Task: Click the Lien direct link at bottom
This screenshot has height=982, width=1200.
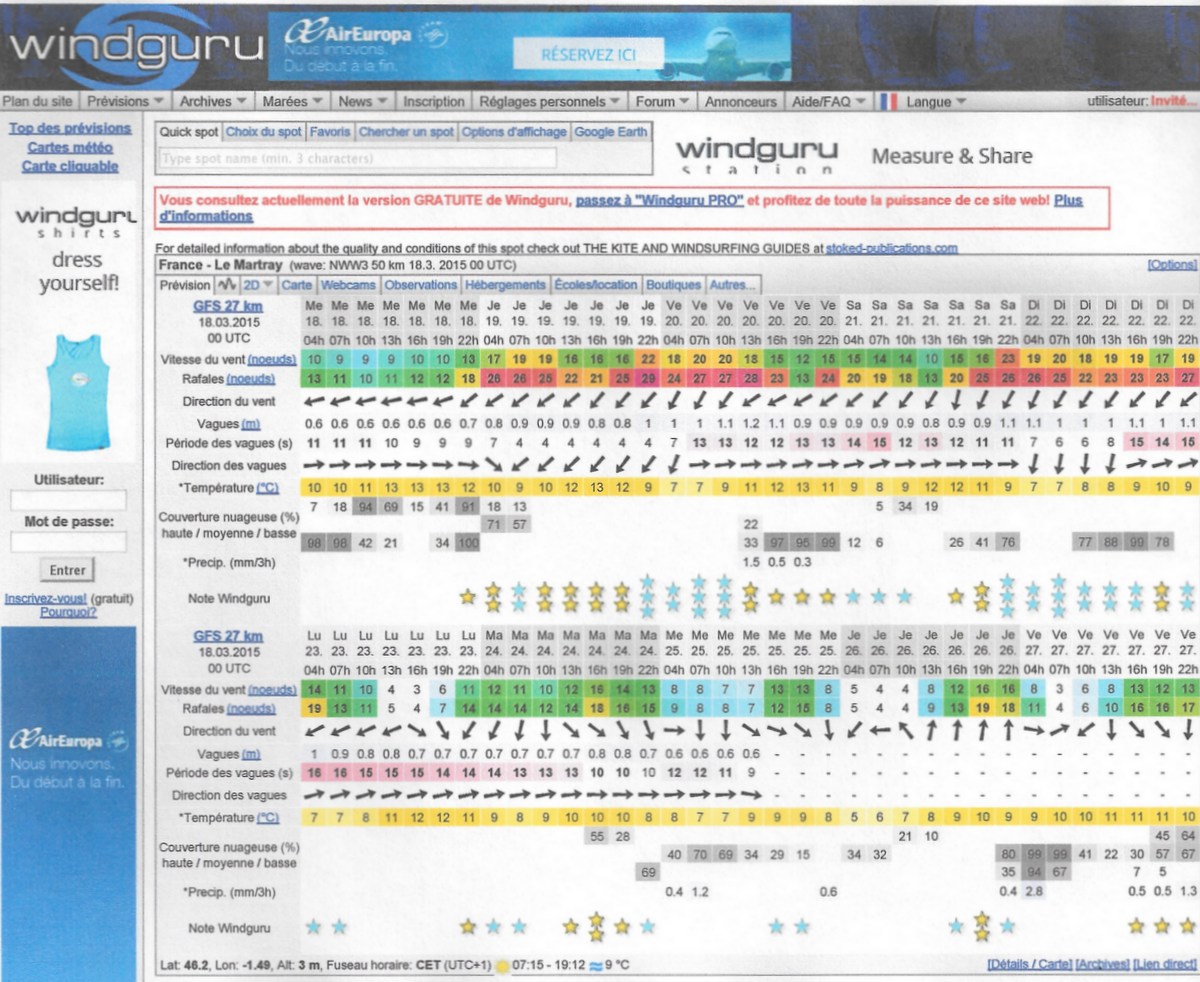Action: tap(1164, 964)
